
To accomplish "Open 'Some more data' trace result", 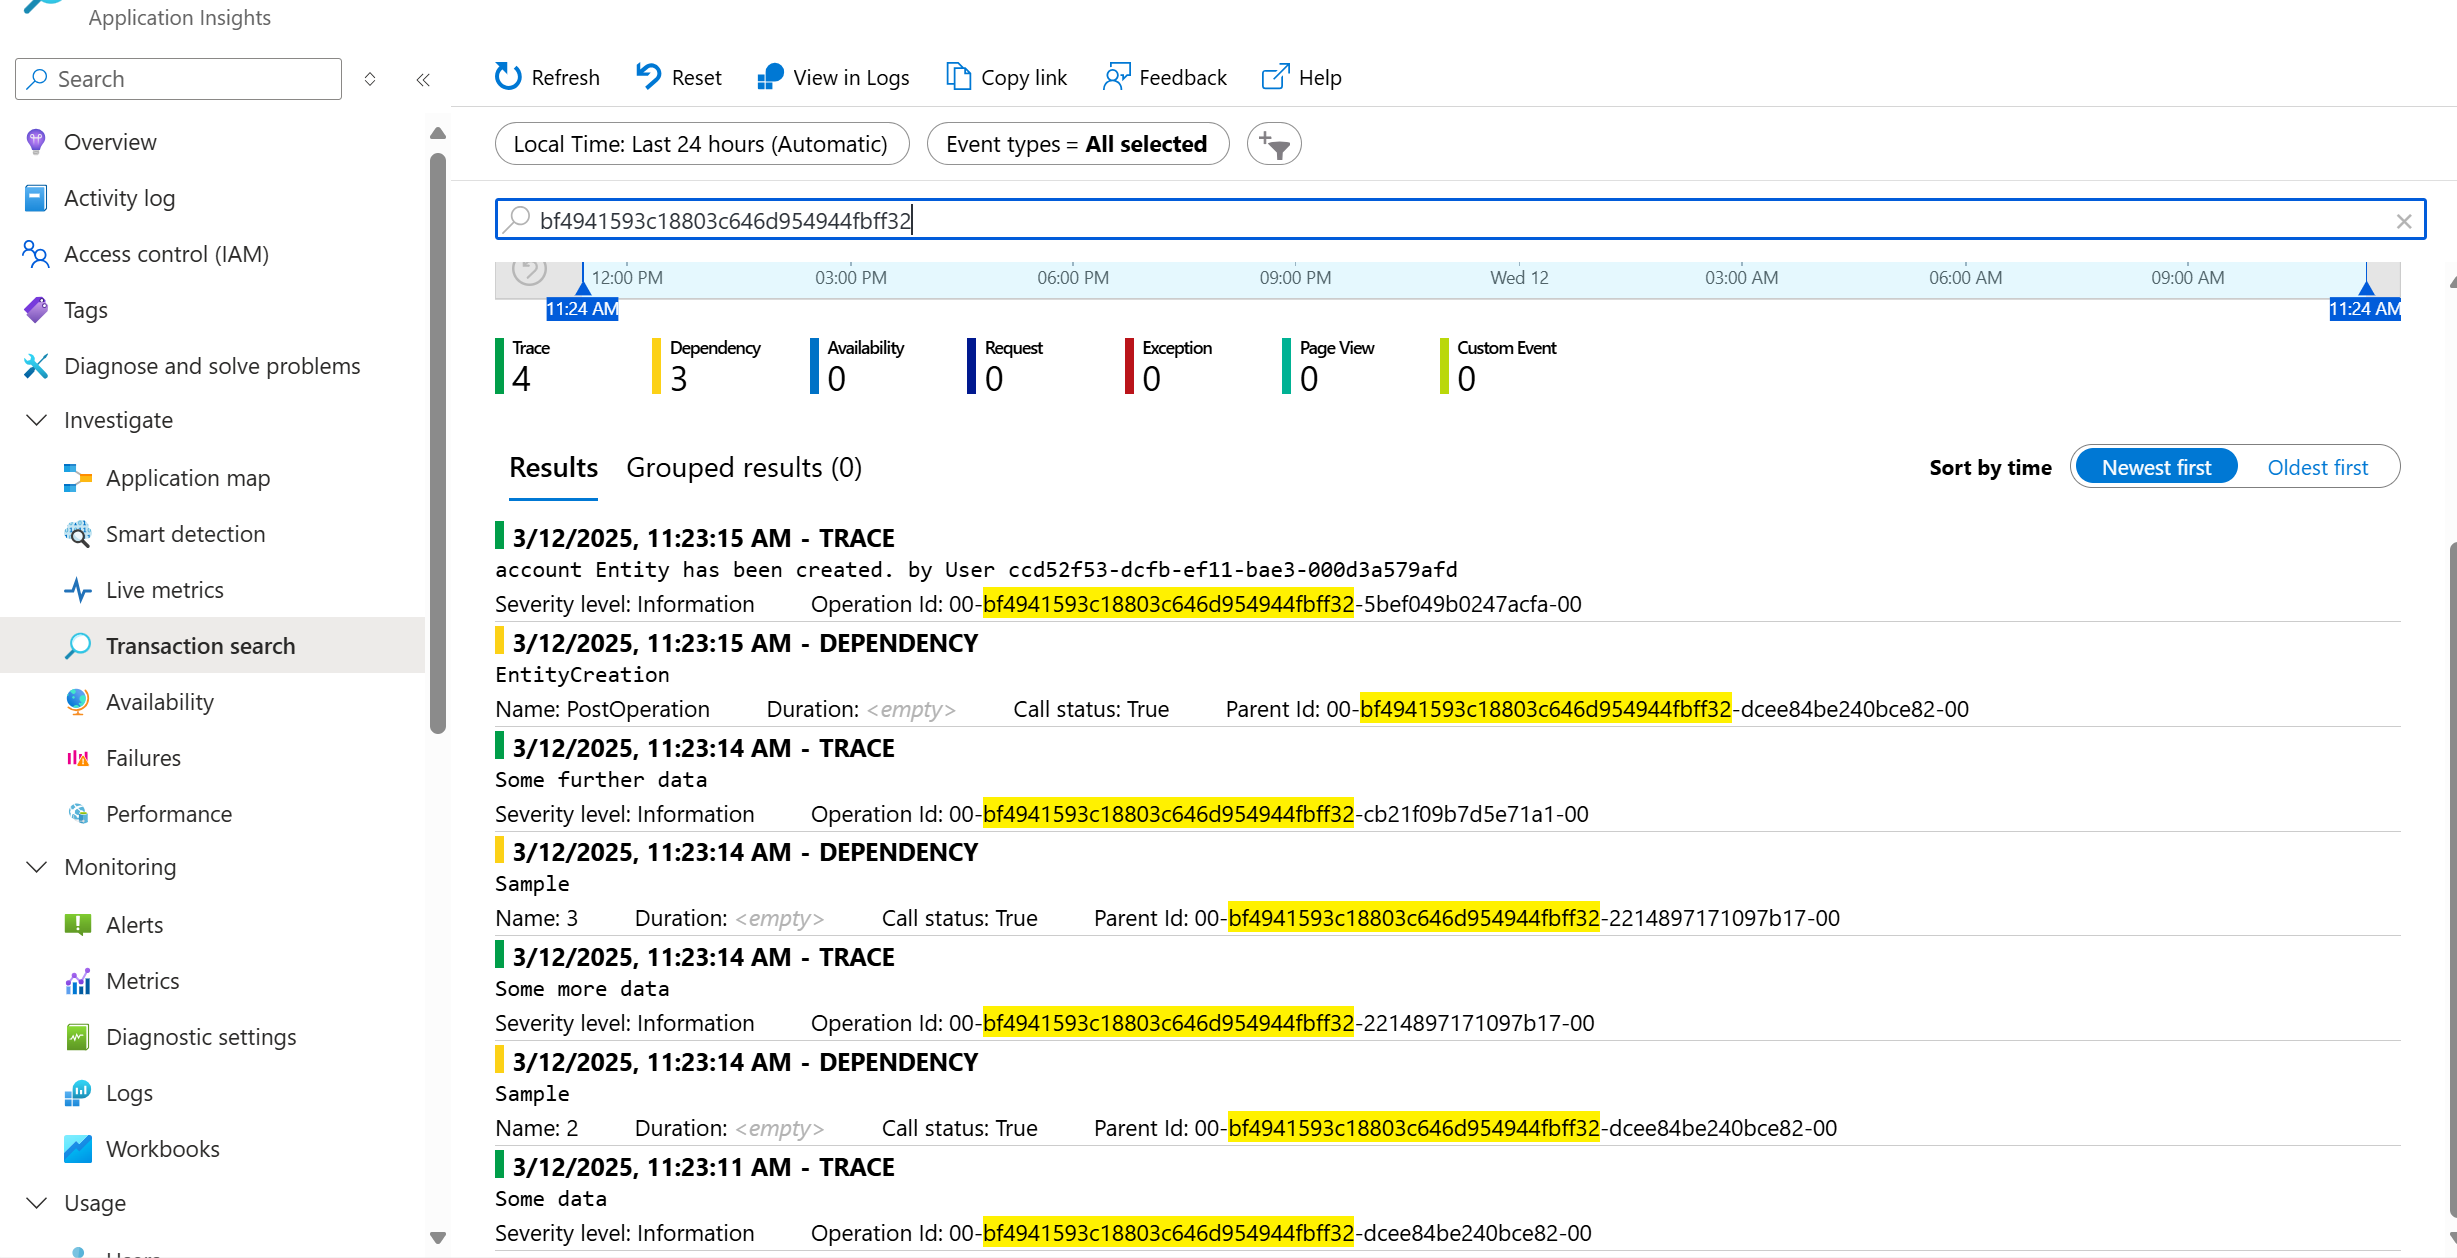I will (1447, 989).
